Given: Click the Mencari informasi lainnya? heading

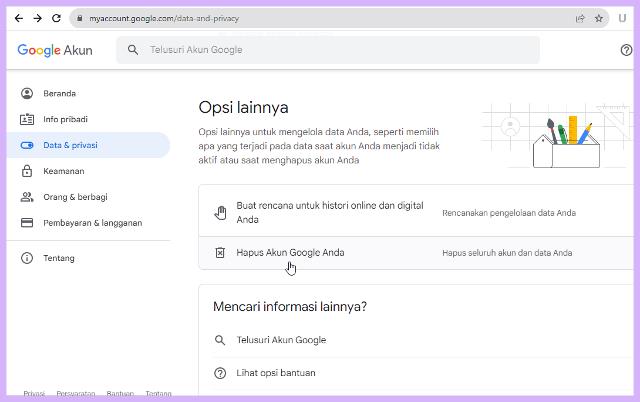Looking at the screenshot, I should [290, 306].
